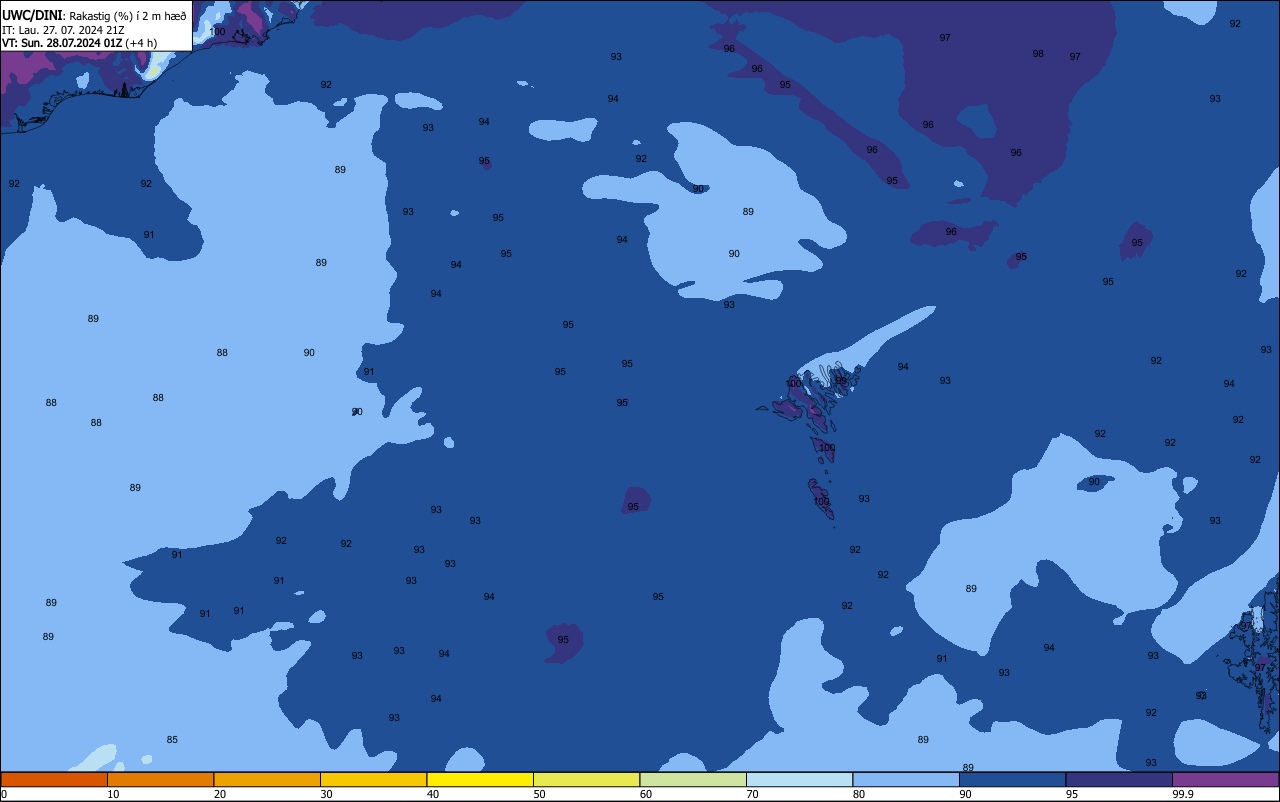
Task: Click the legend tick label '0'
Action: pos(4,794)
